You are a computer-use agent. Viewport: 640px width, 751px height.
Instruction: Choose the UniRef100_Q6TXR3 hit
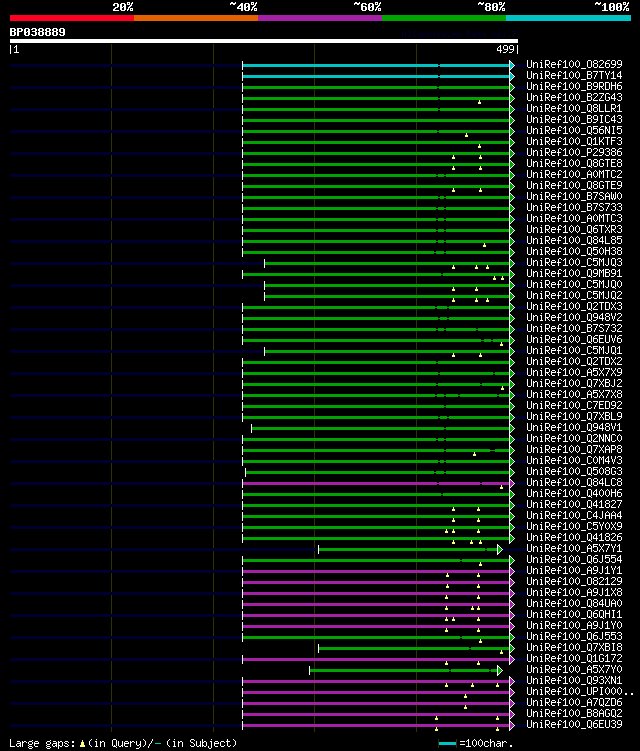tap(574, 229)
